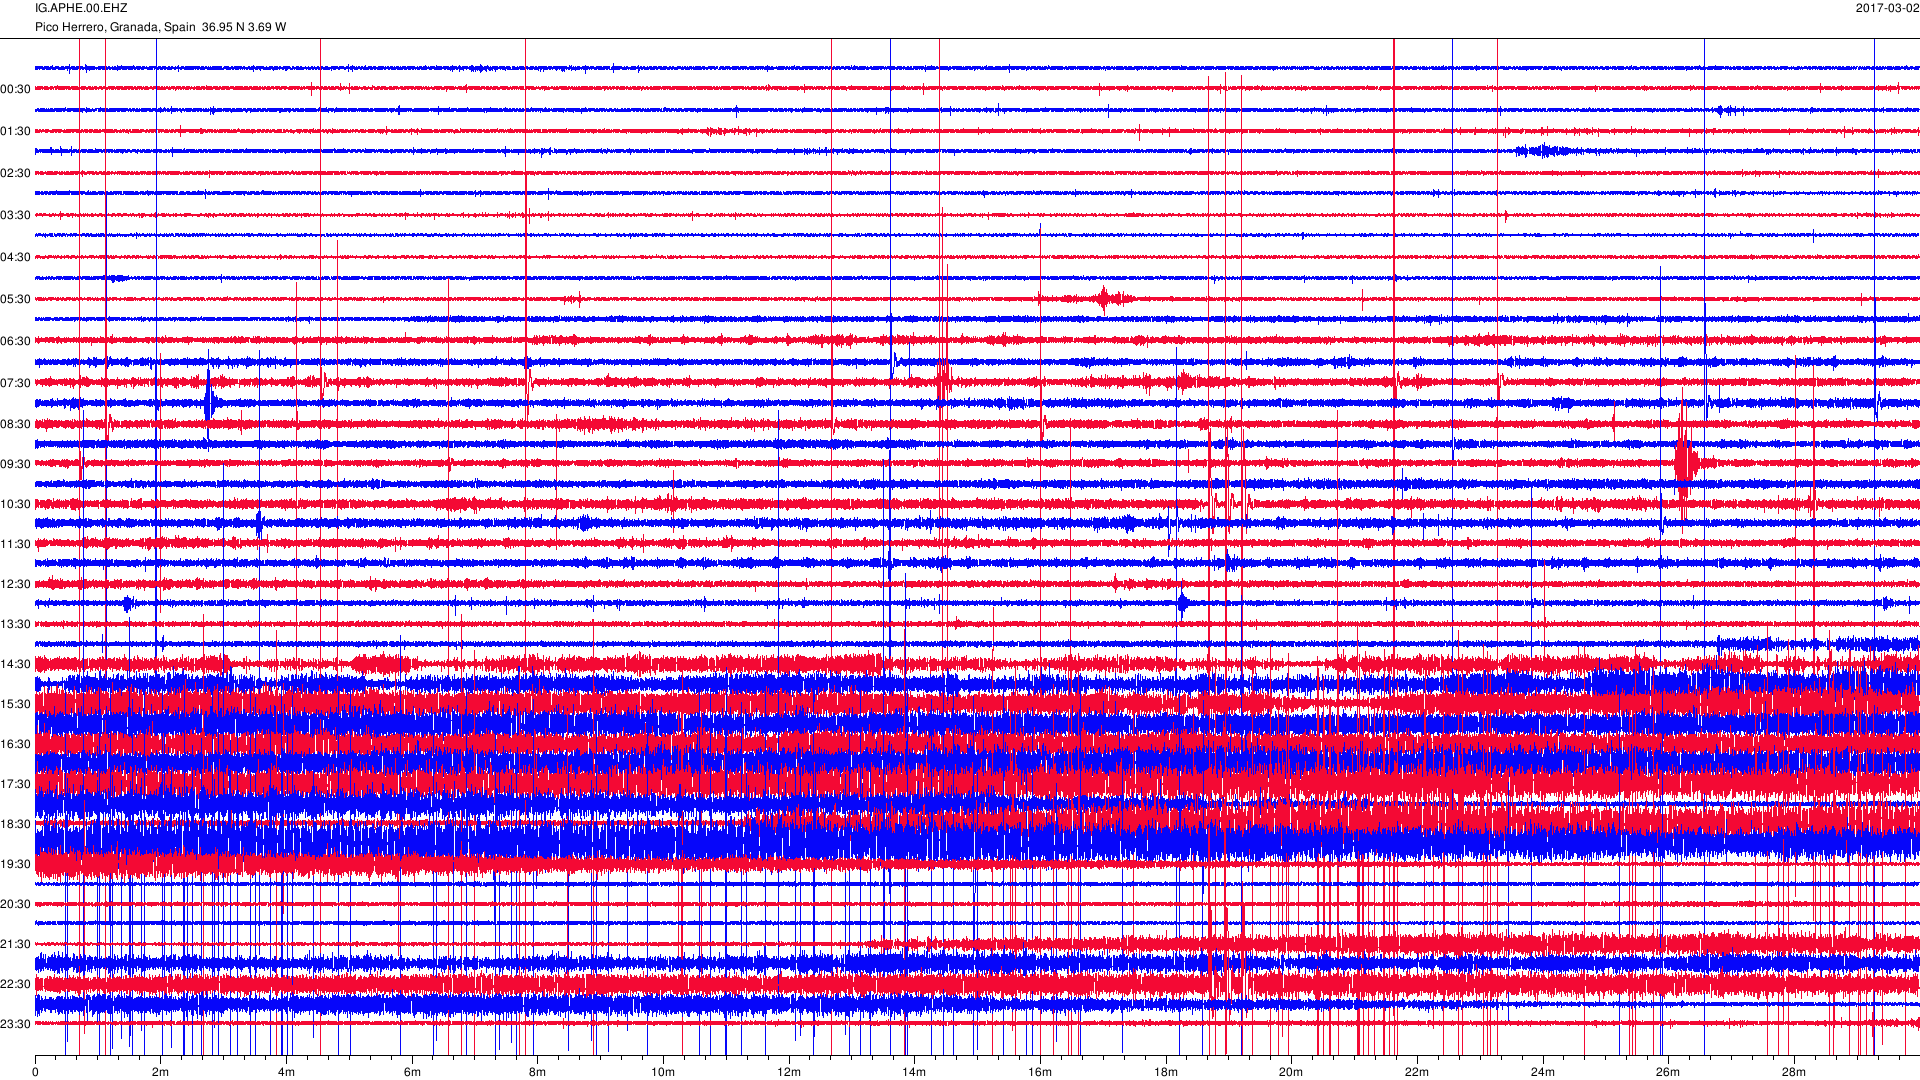Select the 04:30 time row label

[16, 257]
